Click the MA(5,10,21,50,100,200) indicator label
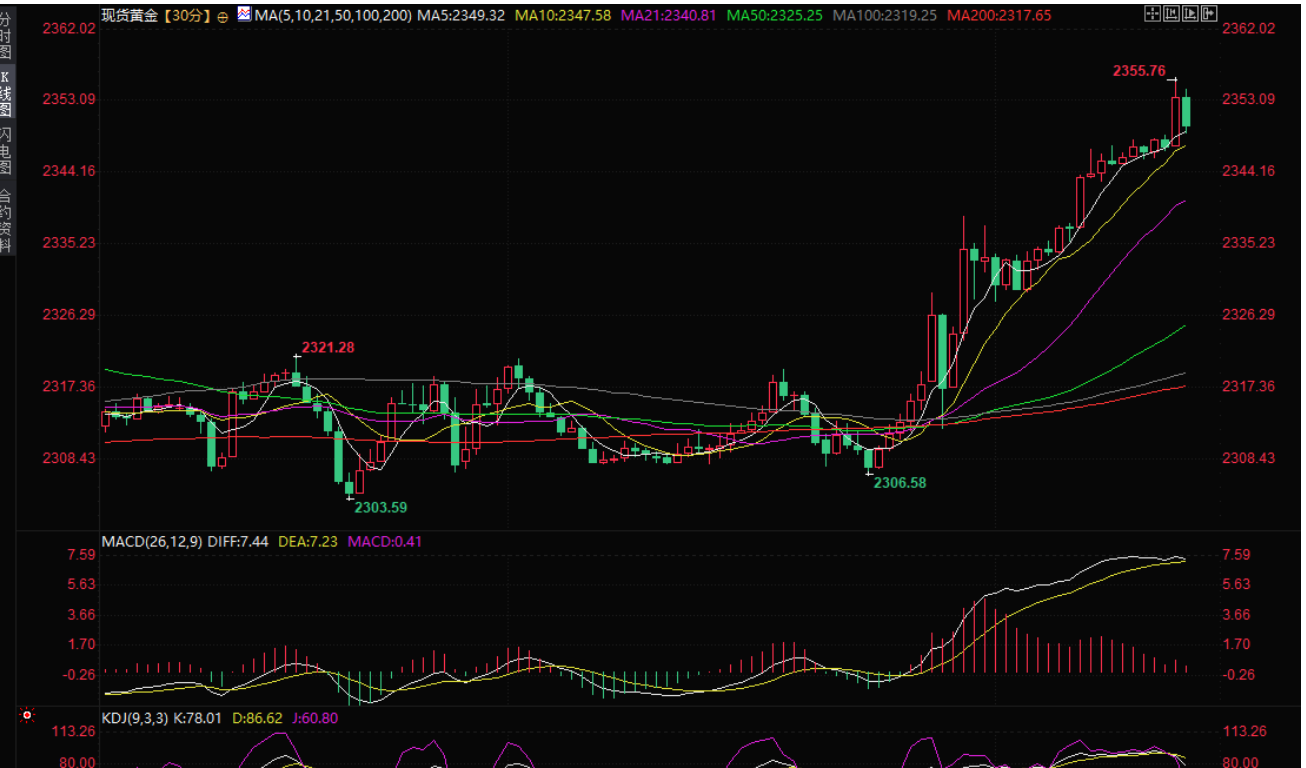Image resolution: width=1306 pixels, height=768 pixels. click(333, 16)
